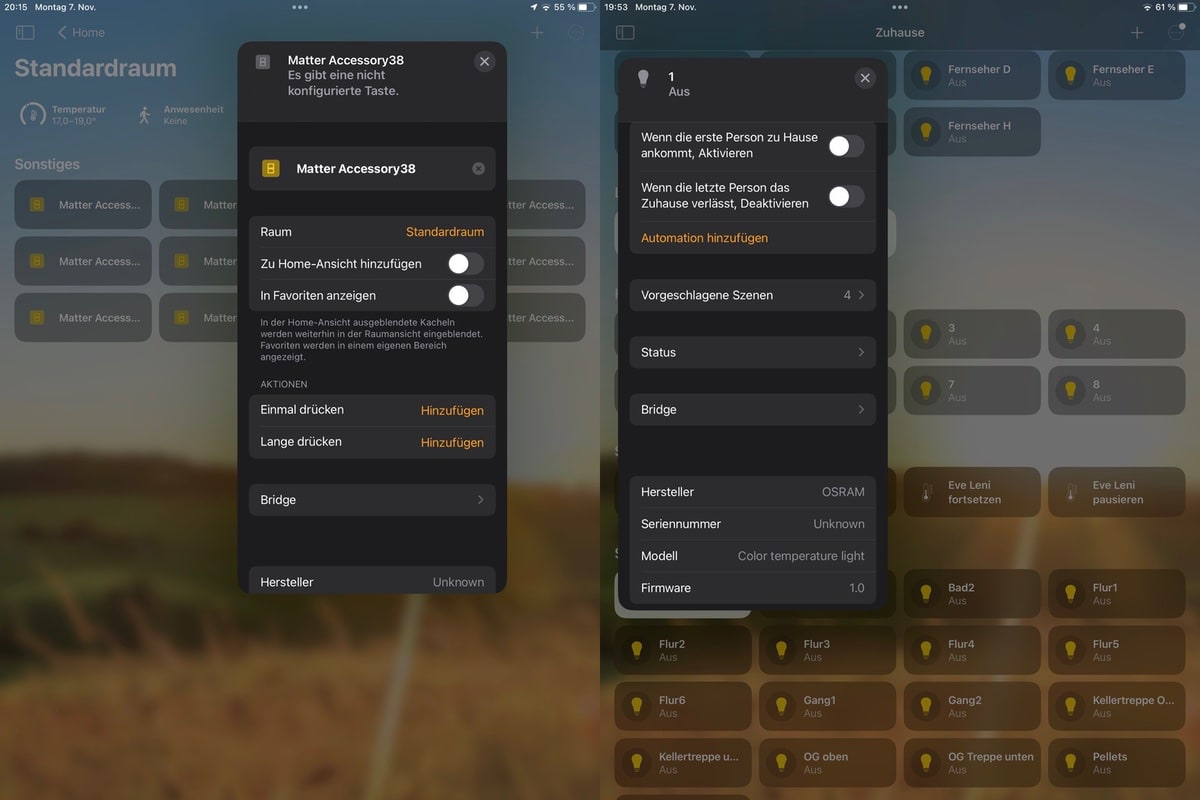
Task: Tap the Eve Leni pausieren thermometer icon
Action: pyautogui.click(x=1070, y=492)
